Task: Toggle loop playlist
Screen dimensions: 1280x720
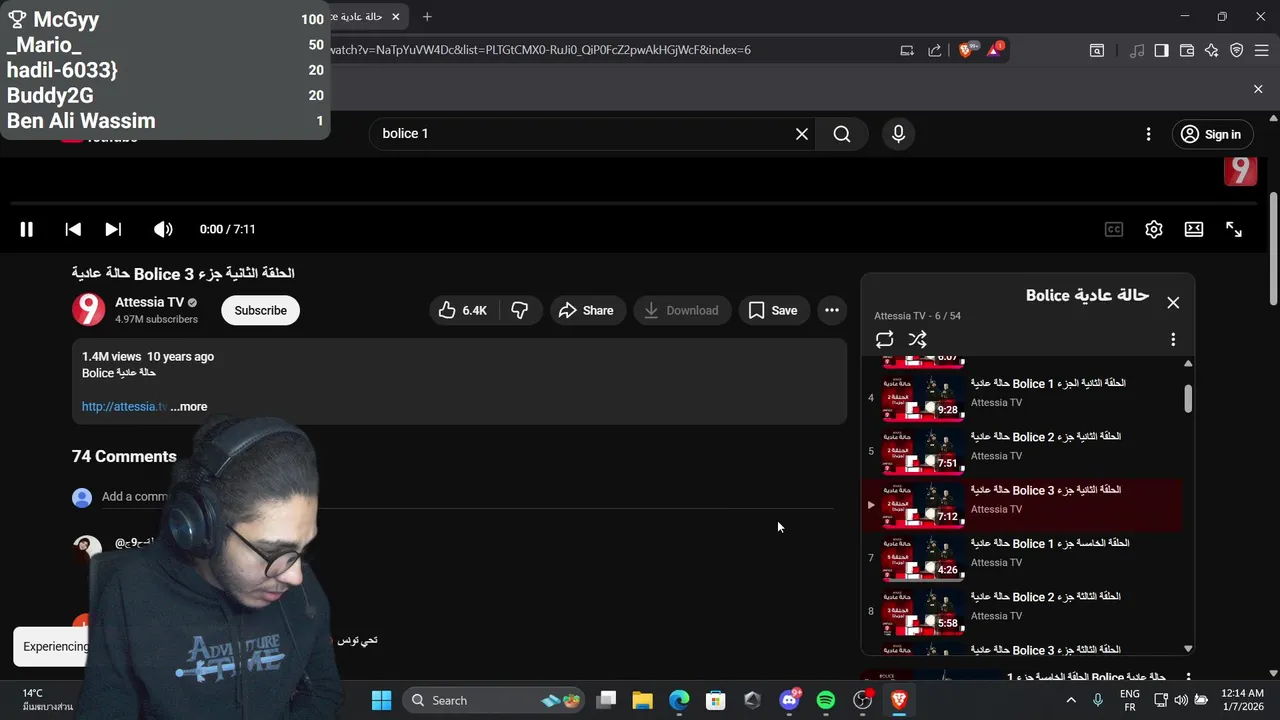Action: click(884, 340)
